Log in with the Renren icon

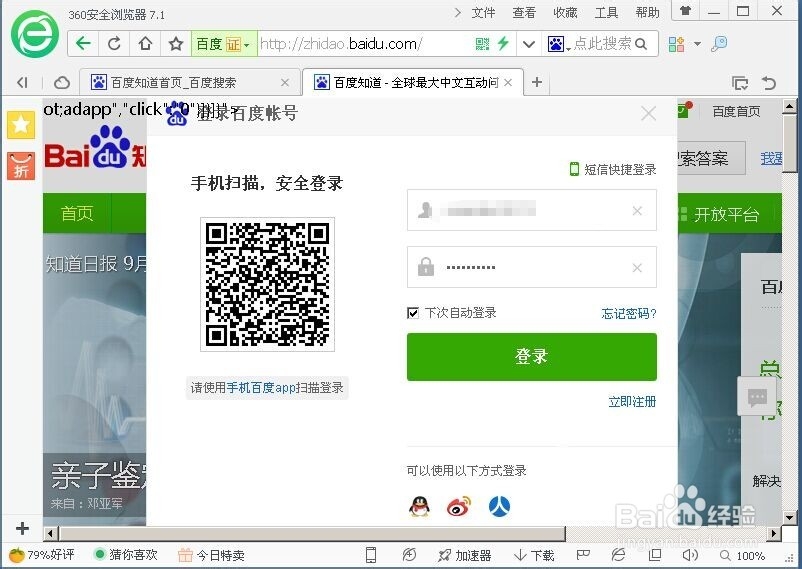[499, 506]
